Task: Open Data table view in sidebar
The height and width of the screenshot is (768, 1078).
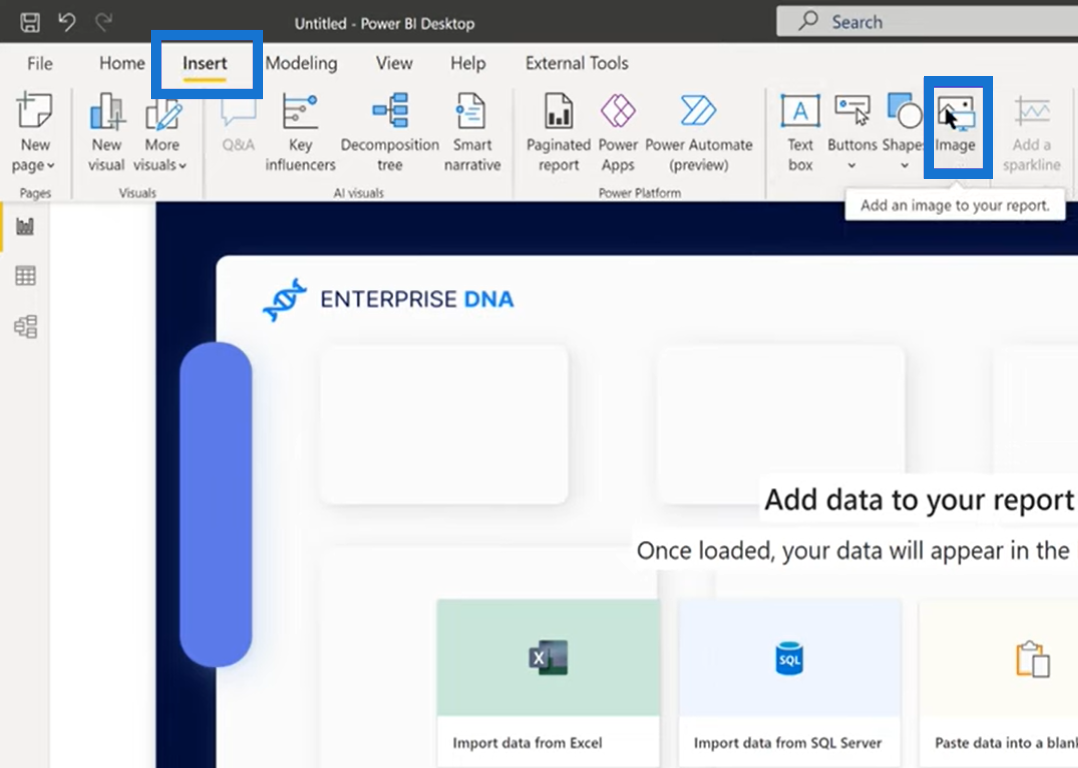Action: click(25, 276)
